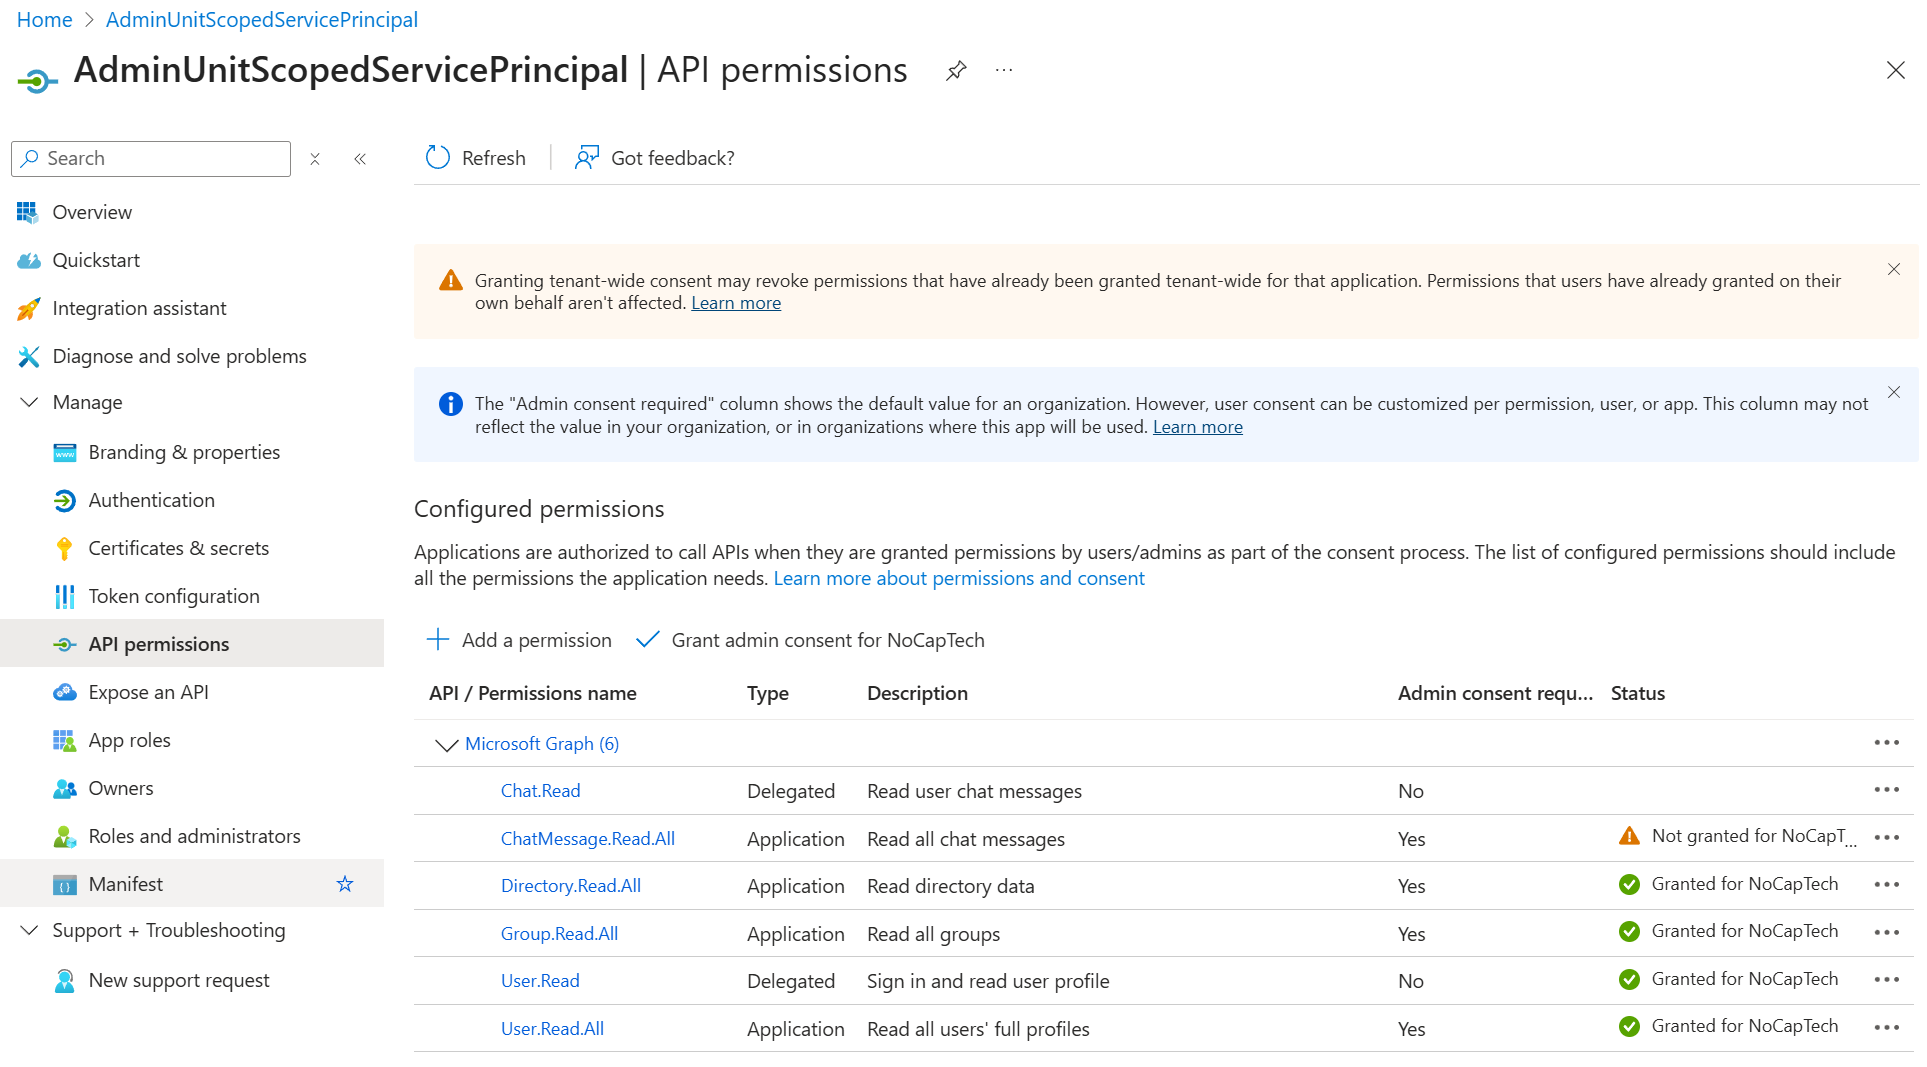The image size is (1927, 1067).
Task: Collapse the Support + Troubleshooting section
Action: (29, 930)
